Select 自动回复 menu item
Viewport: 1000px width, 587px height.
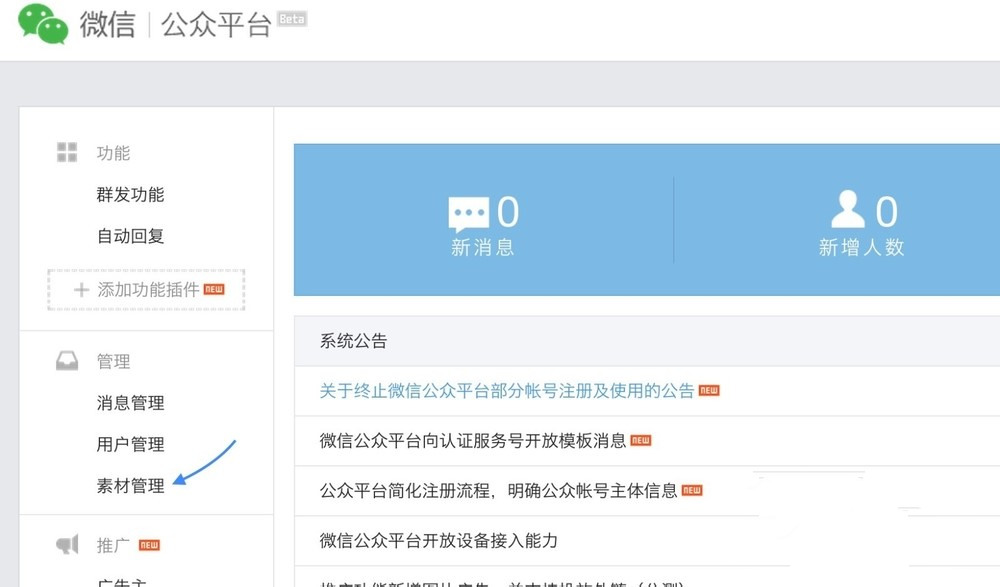tap(130, 236)
